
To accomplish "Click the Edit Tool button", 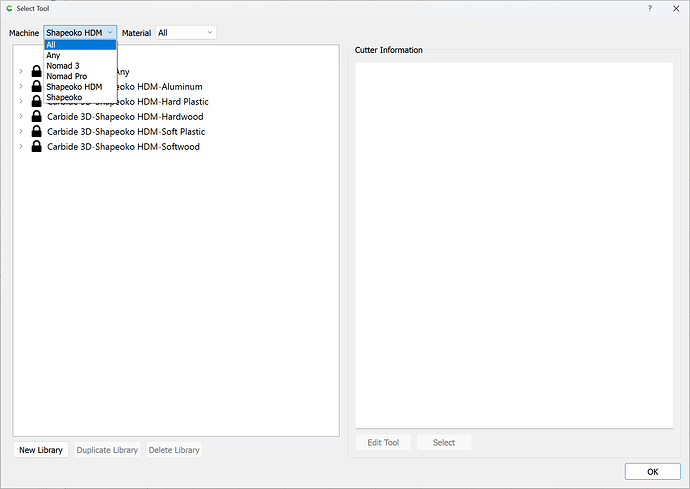I will 383,442.
